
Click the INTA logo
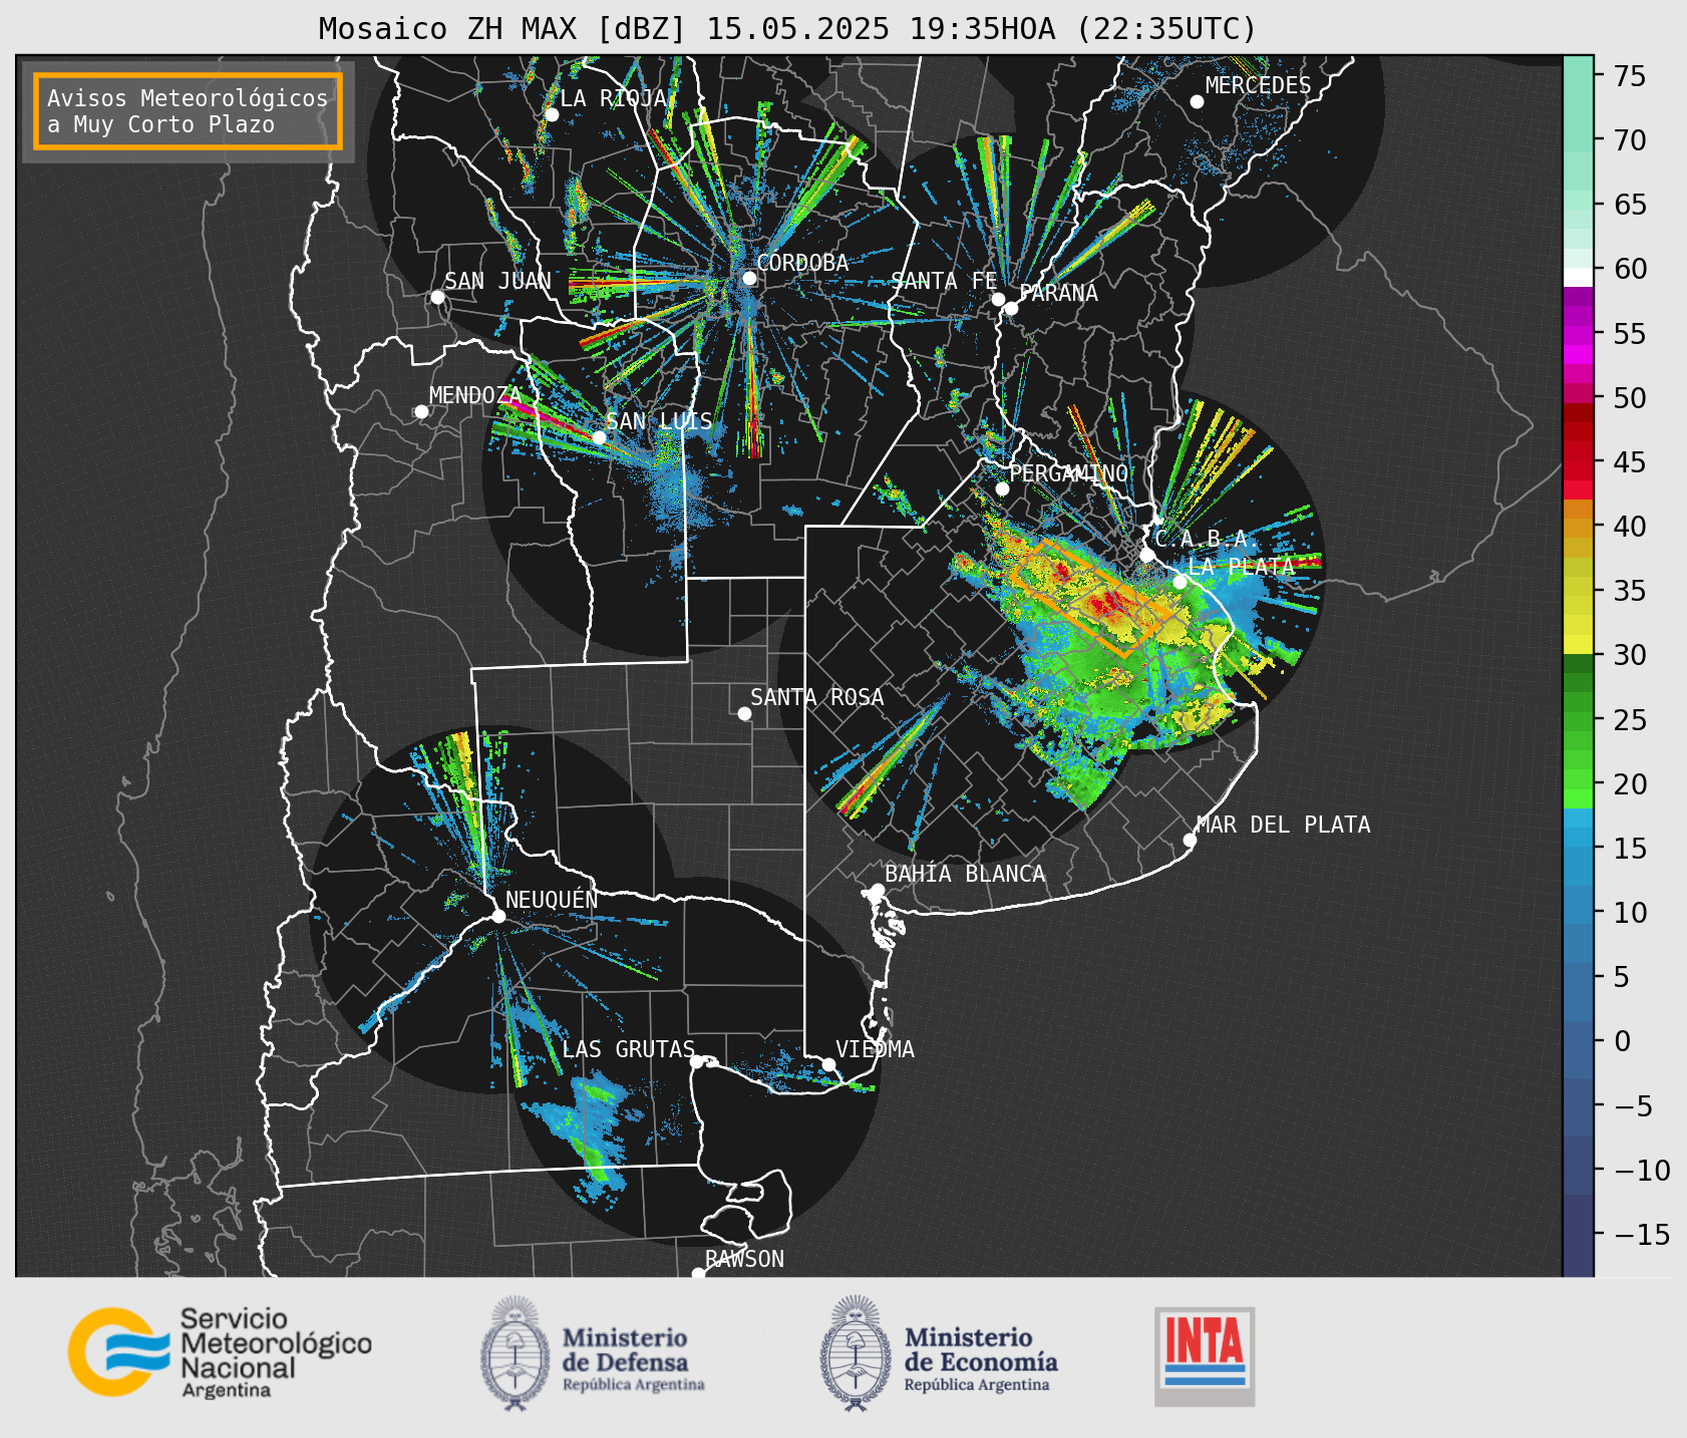pyautogui.click(x=1204, y=1356)
